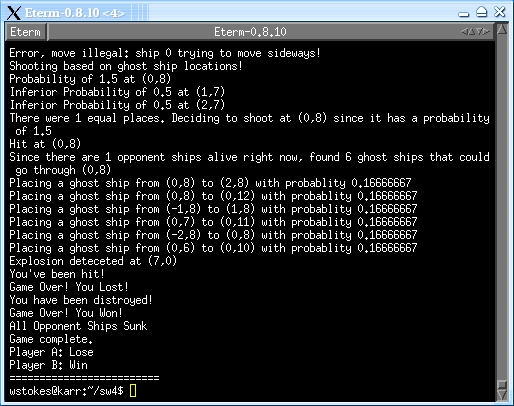Click the empty scrollbar trough
This screenshot has width=514, height=406.
(502, 207)
